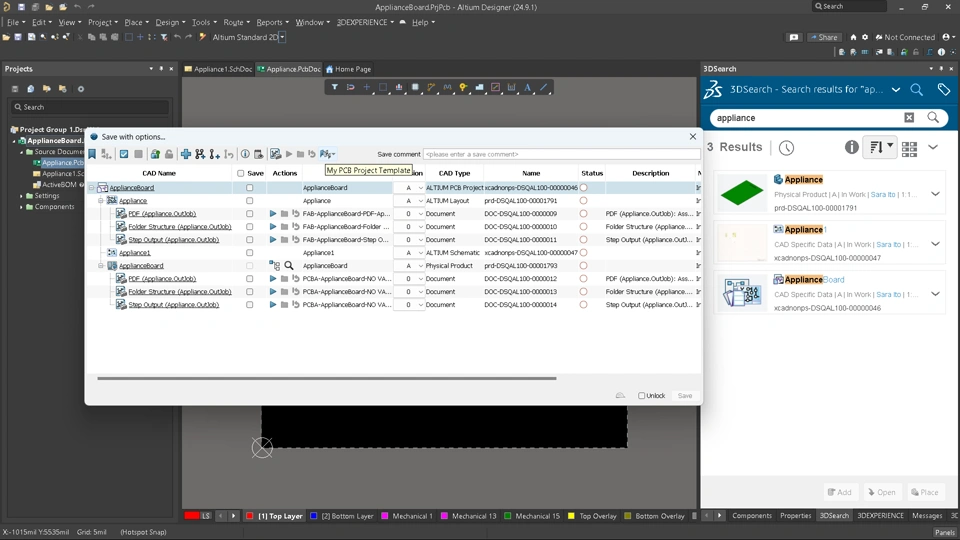Expand the ApplianceBoard search result chevron
The height and width of the screenshot is (540, 960).
pos(935,294)
